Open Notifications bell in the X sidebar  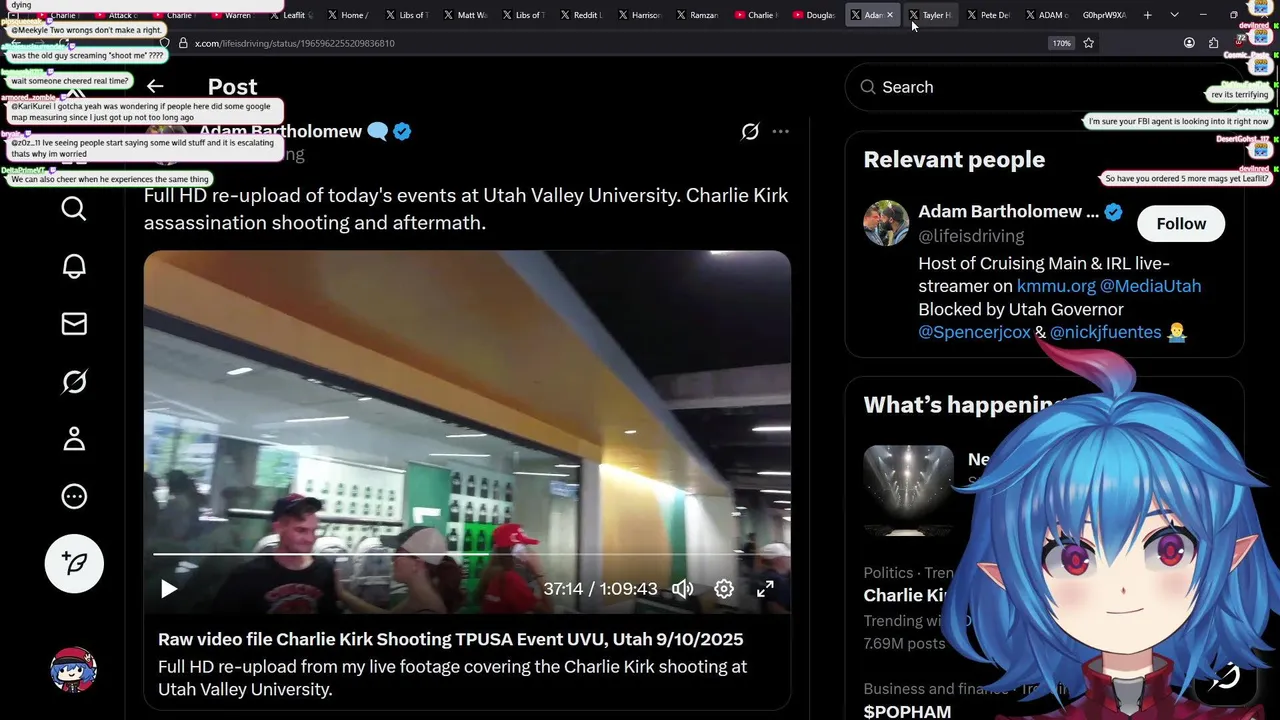(x=74, y=266)
